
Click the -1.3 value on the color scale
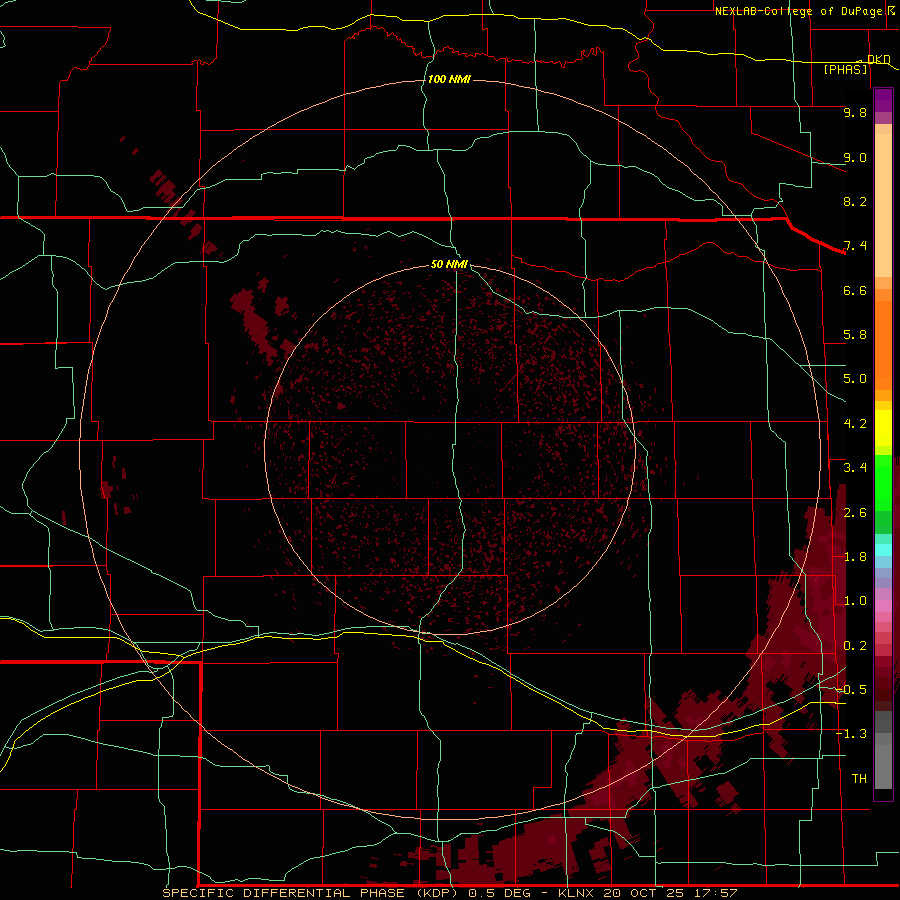[x=852, y=734]
